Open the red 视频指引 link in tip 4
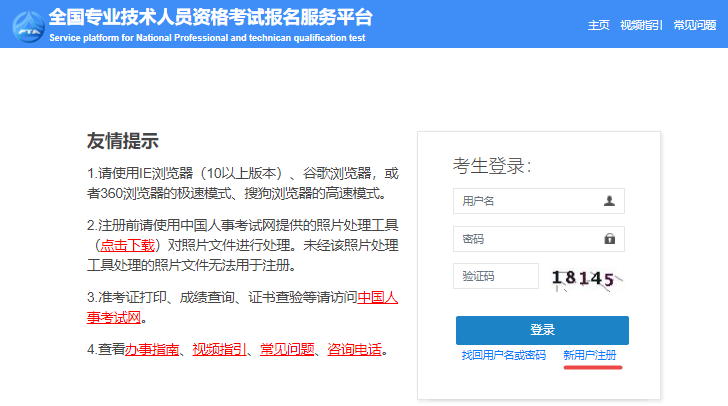The height and width of the screenshot is (406, 728). point(219,350)
